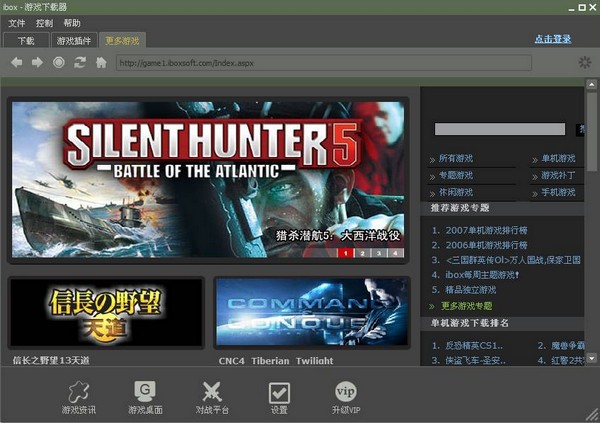Image resolution: width=600 pixels, height=423 pixels.
Task: Open the 三国群英传Ol topic link
Action: 513,260
